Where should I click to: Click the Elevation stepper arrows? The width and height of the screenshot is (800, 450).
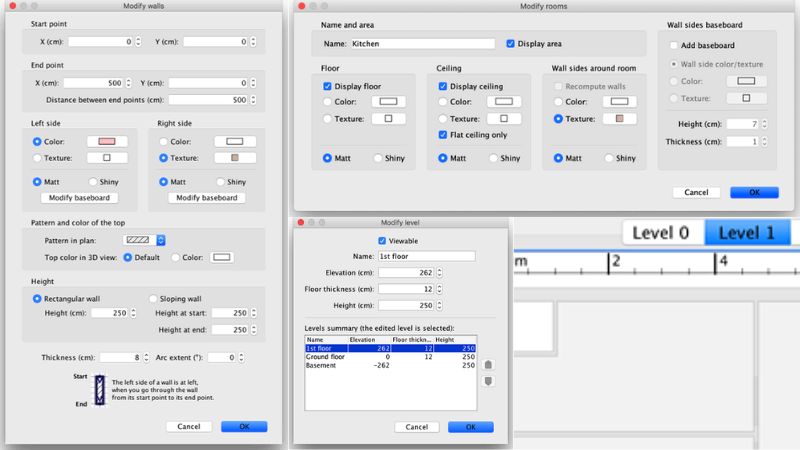pos(441,273)
